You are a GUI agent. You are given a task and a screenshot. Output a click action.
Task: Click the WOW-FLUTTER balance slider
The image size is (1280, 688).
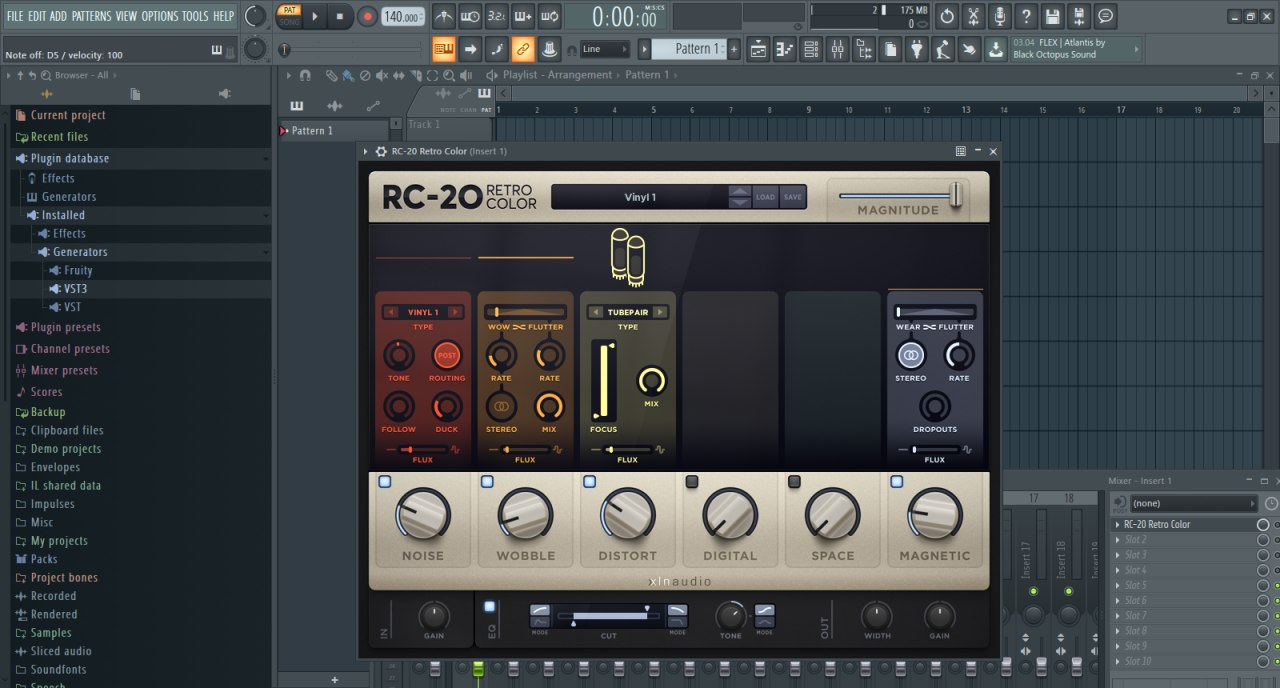tap(525, 312)
